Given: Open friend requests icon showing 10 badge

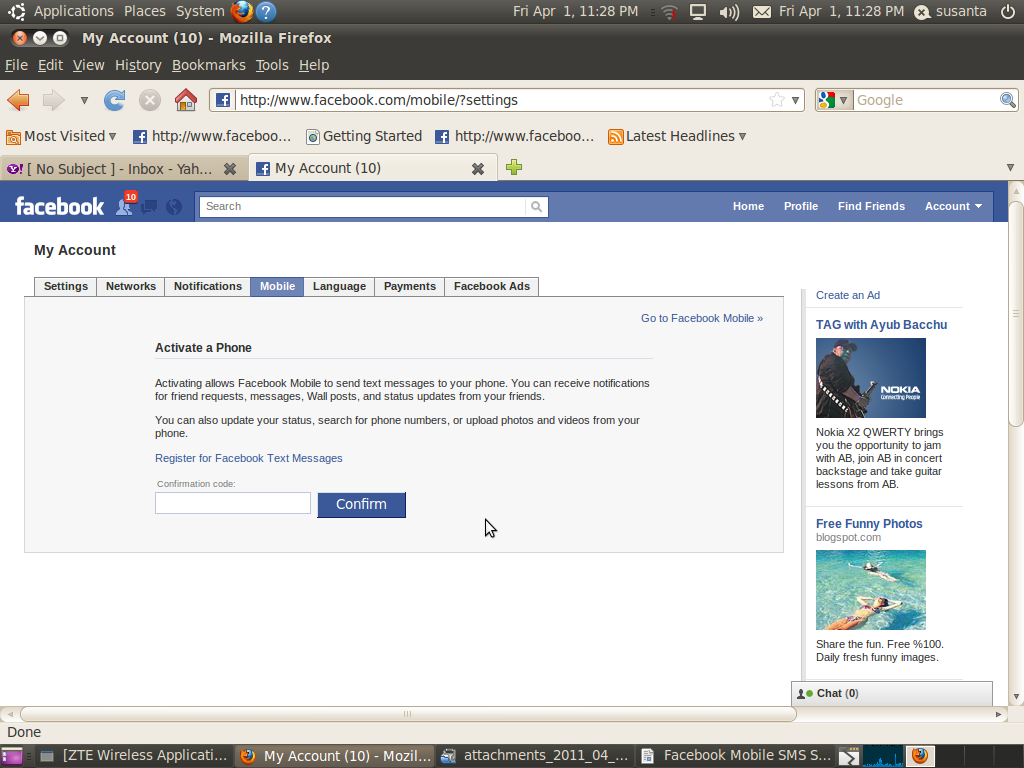Looking at the screenshot, I should click(x=124, y=207).
